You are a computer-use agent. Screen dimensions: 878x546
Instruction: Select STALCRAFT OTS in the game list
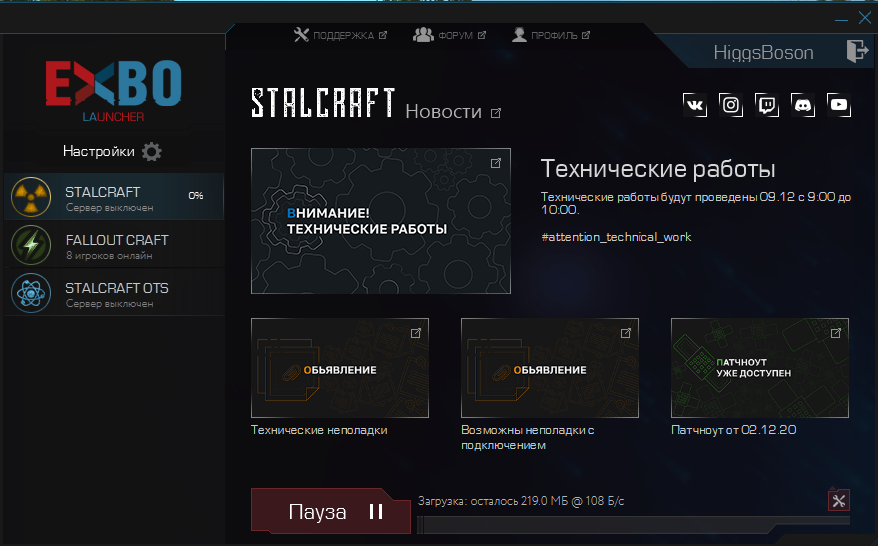114,293
